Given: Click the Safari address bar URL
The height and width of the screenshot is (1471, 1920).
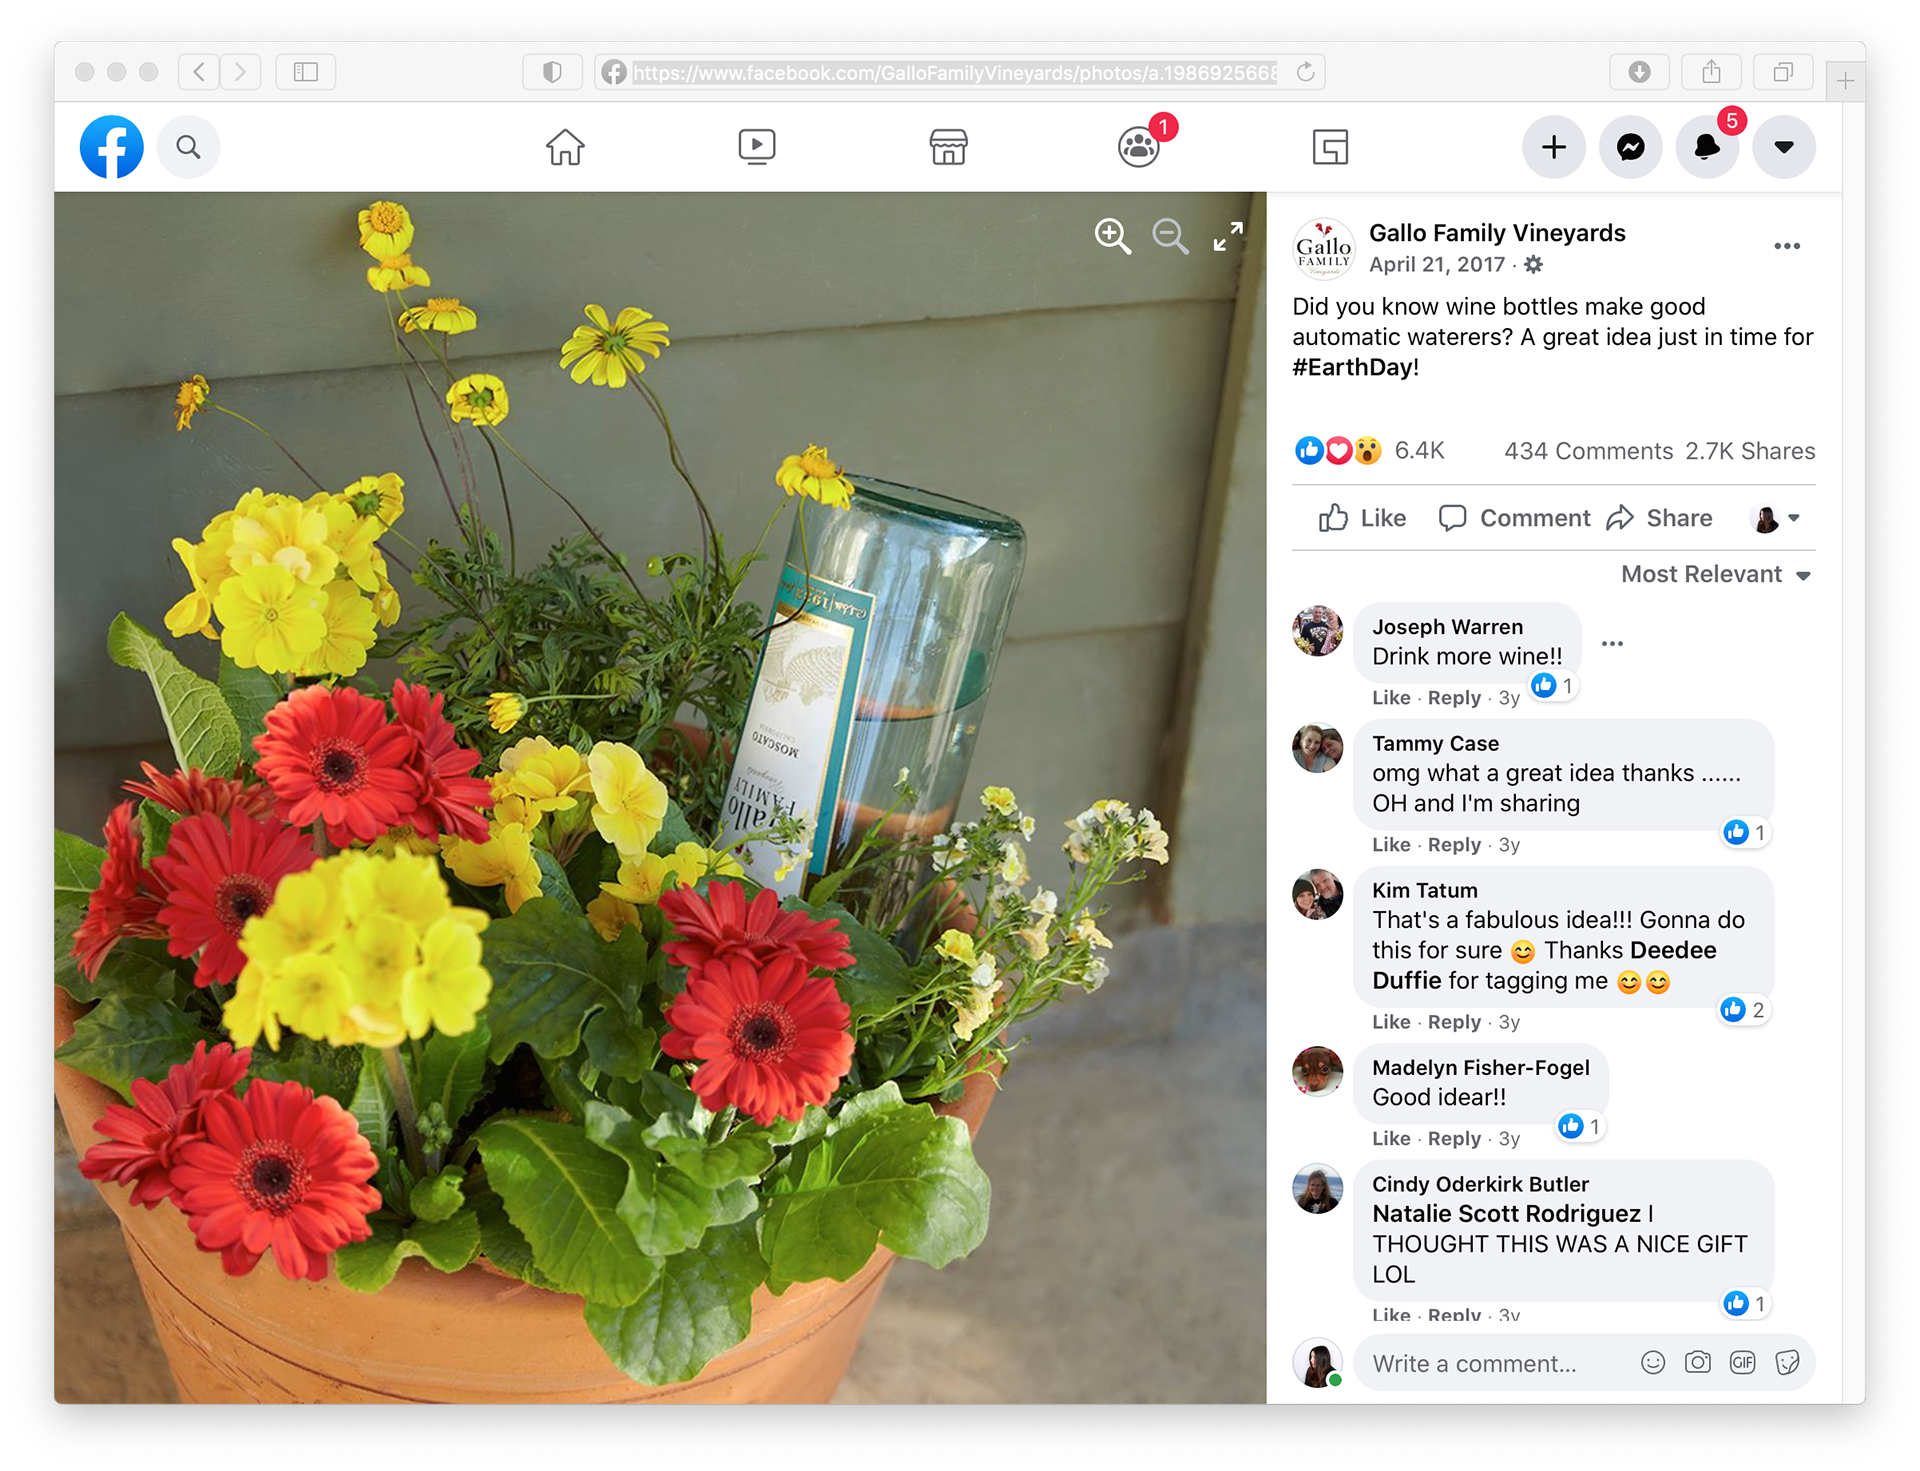Looking at the screenshot, I should coord(954,72).
